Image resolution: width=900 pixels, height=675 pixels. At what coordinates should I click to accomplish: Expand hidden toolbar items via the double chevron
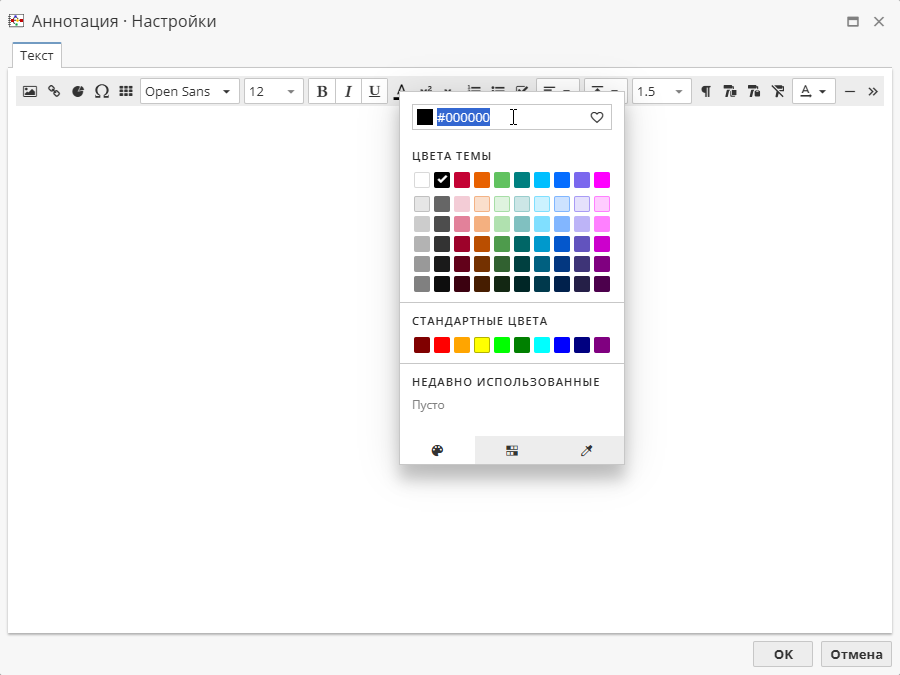872,91
